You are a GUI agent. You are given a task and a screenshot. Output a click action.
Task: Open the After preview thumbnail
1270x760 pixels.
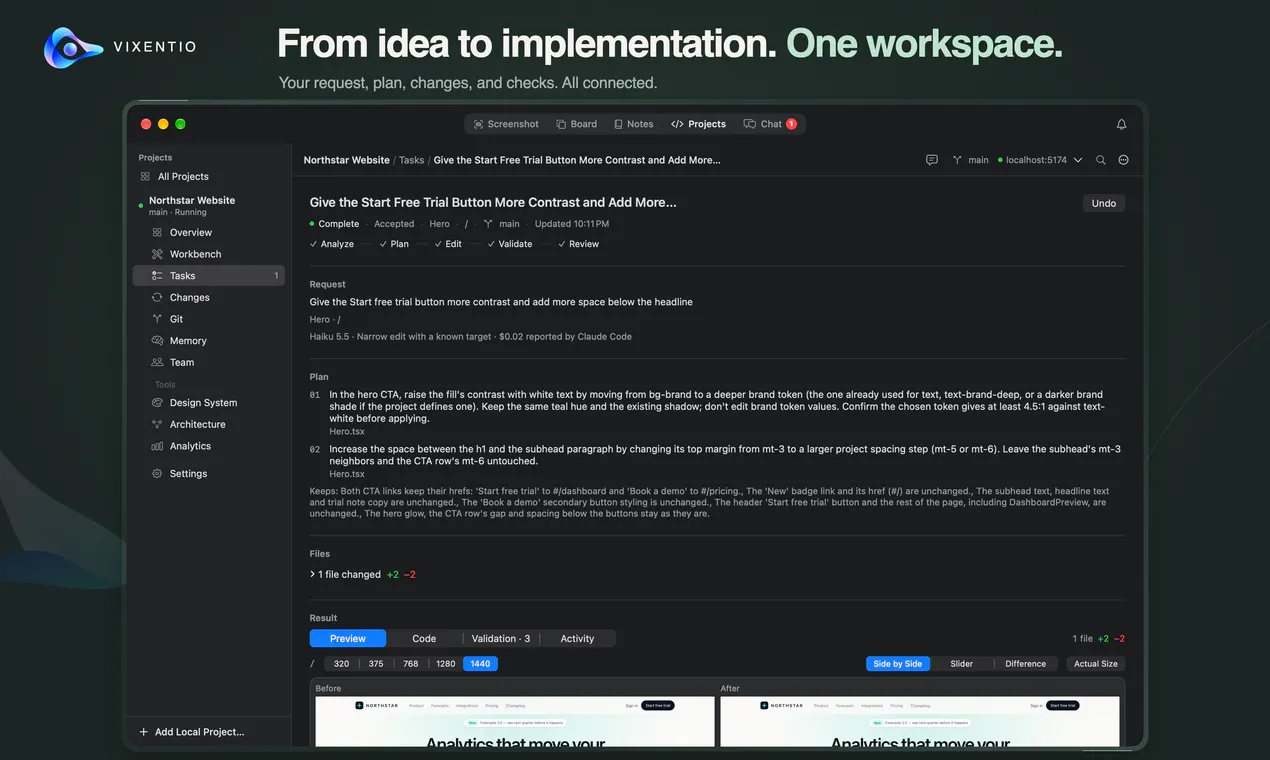(x=920, y=721)
